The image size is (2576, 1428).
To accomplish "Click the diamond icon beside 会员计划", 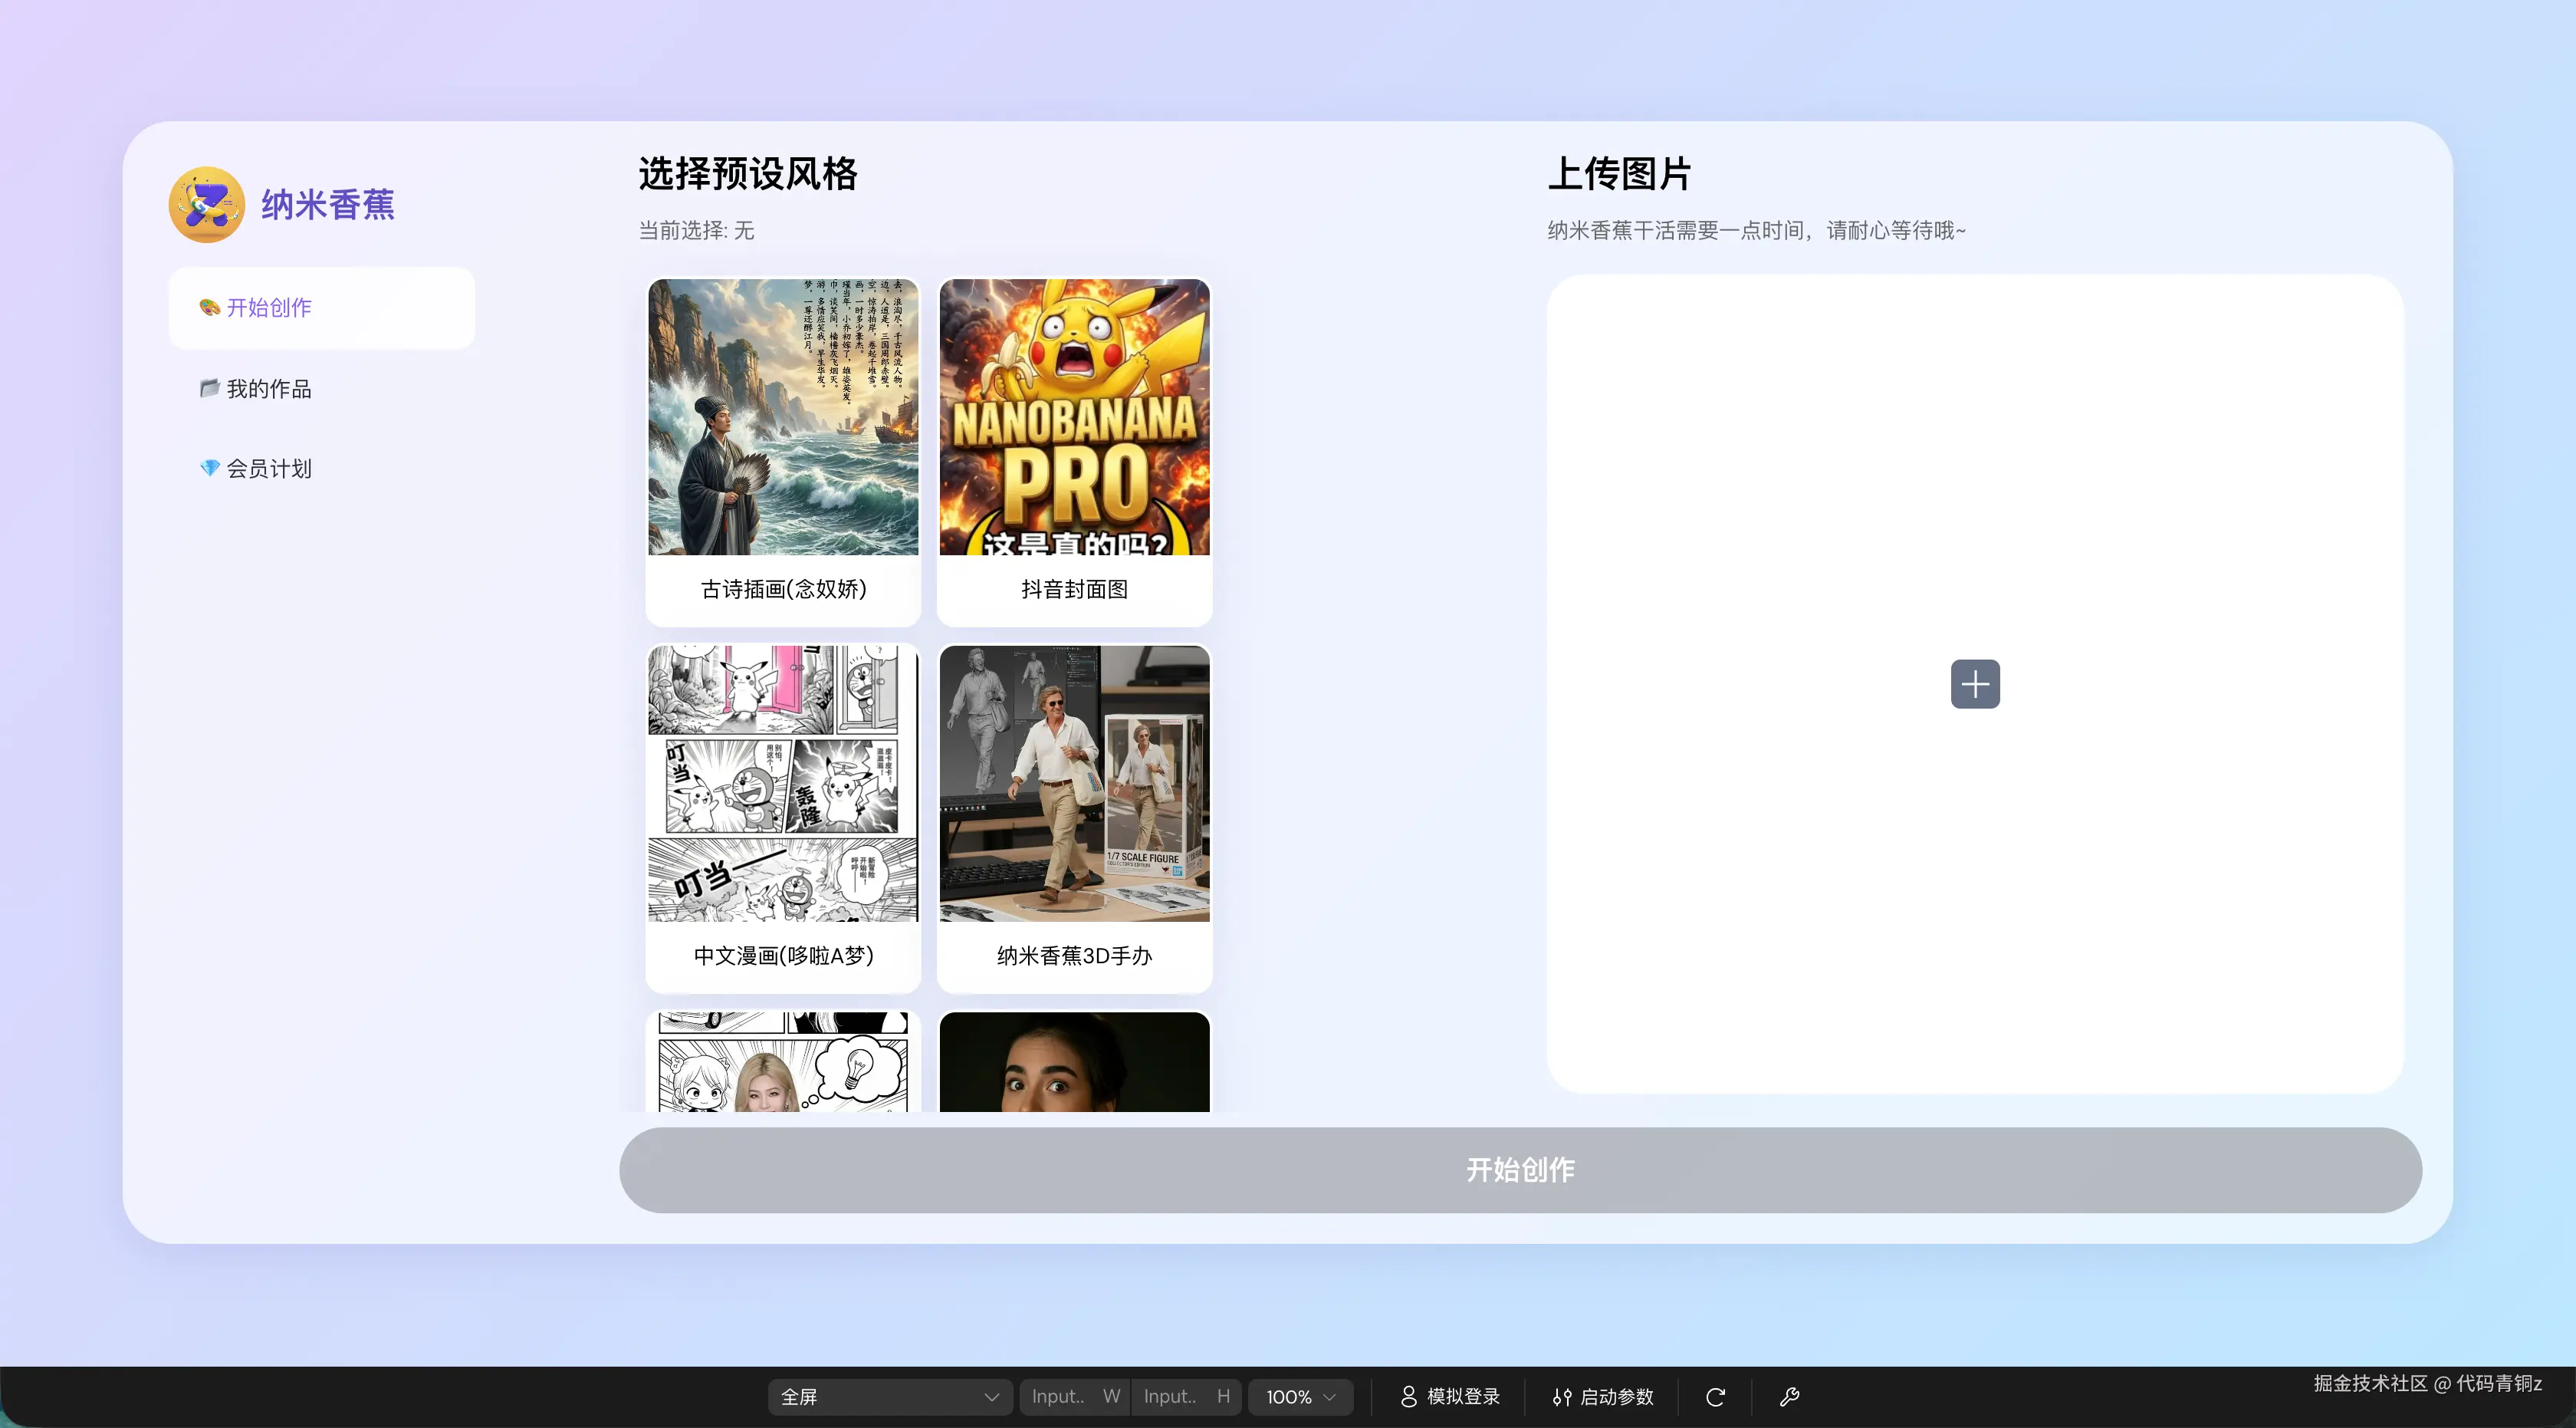I will 209,468.
